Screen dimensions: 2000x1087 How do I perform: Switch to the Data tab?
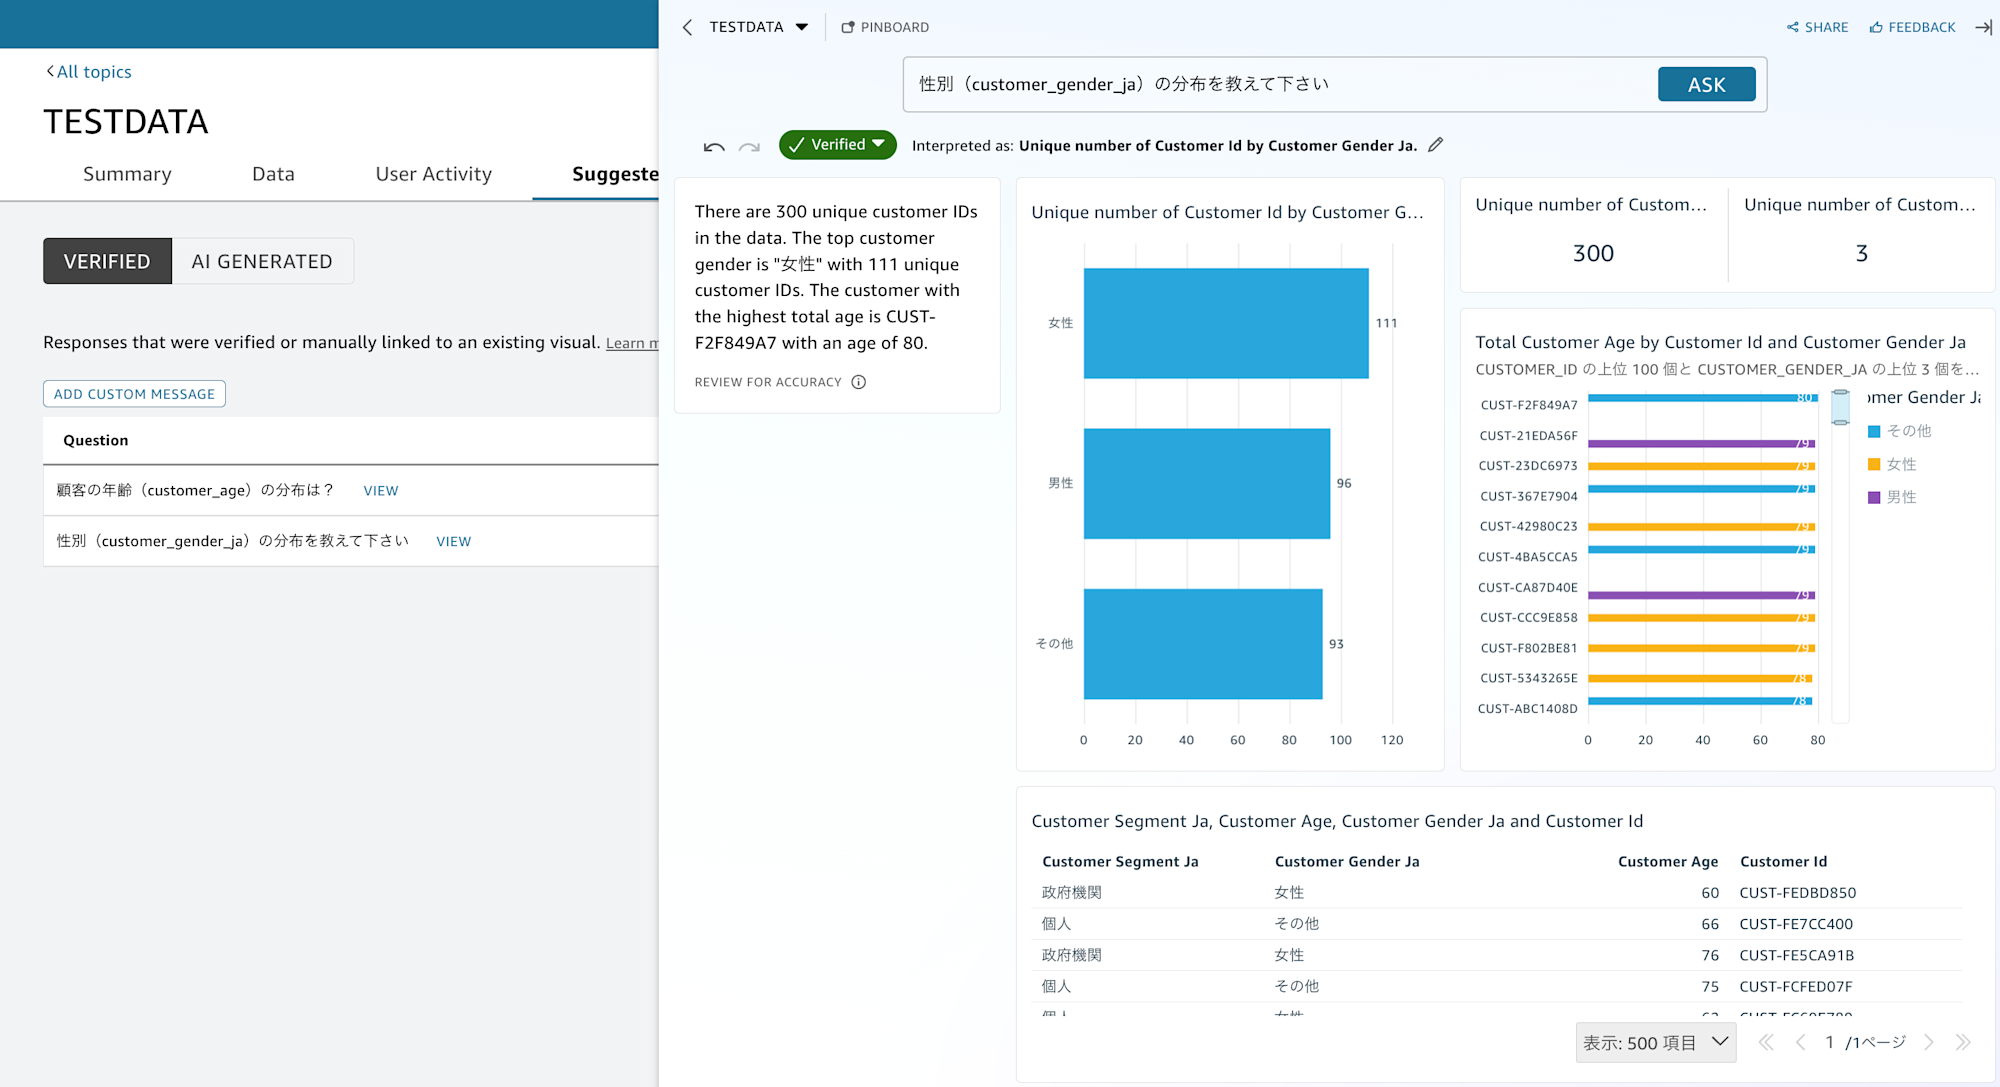[273, 174]
